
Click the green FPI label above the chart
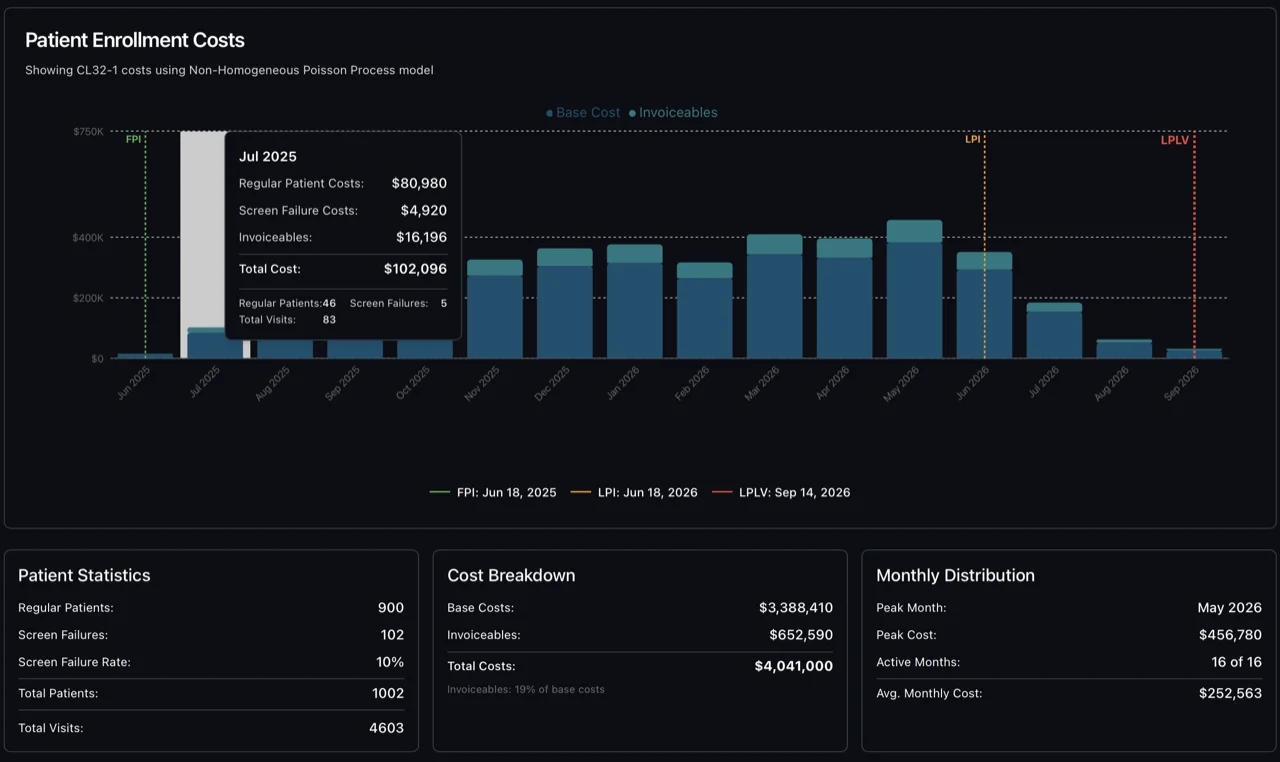pos(134,140)
